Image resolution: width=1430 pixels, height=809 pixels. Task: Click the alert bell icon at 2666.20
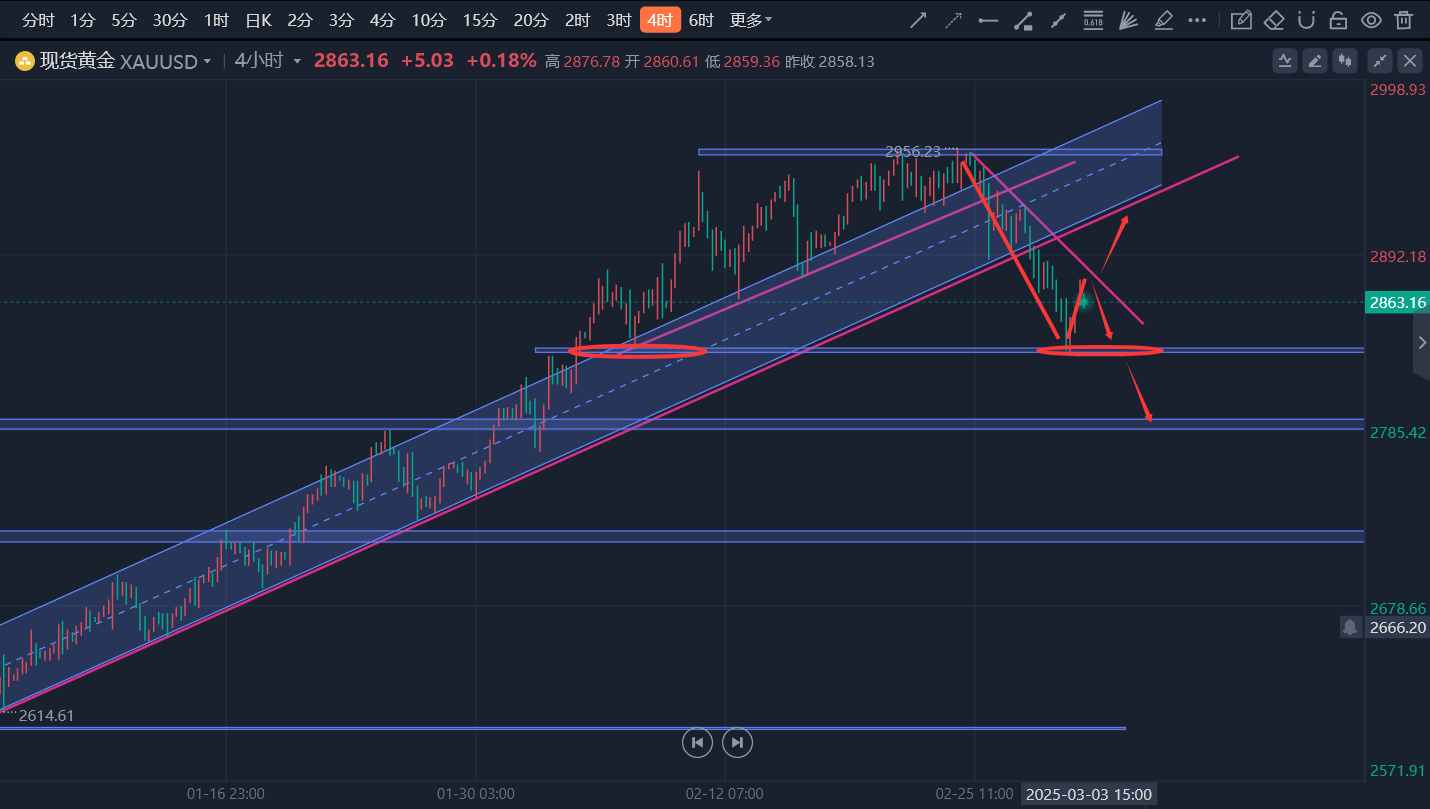(x=1350, y=627)
